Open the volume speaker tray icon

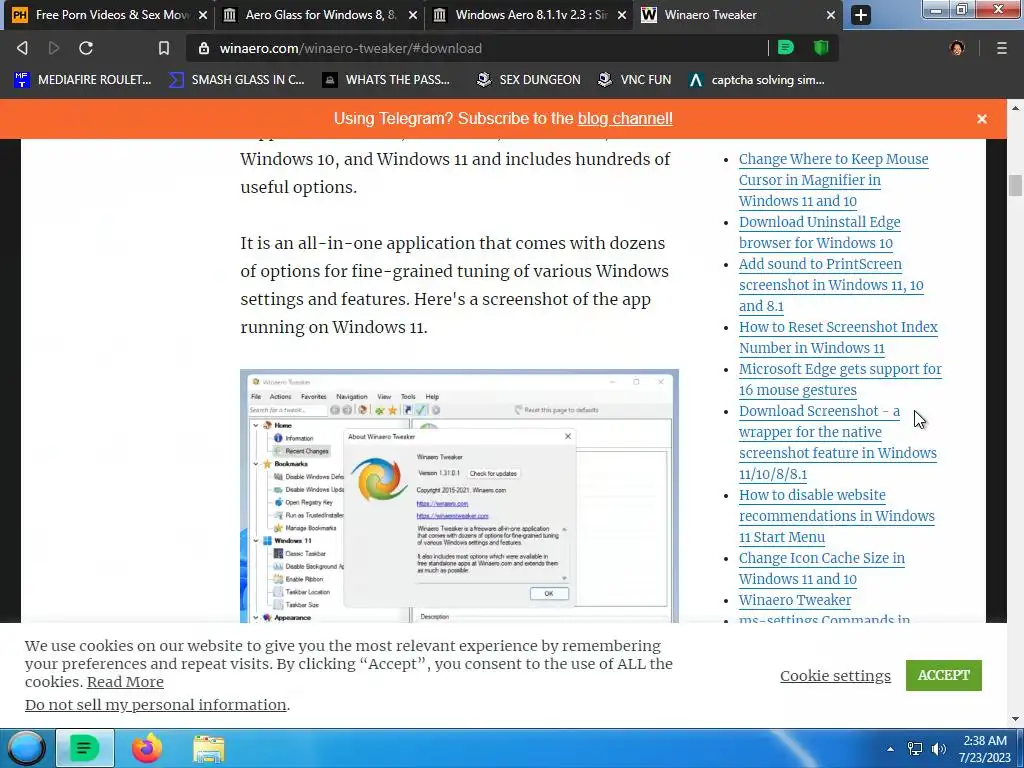tap(939, 749)
